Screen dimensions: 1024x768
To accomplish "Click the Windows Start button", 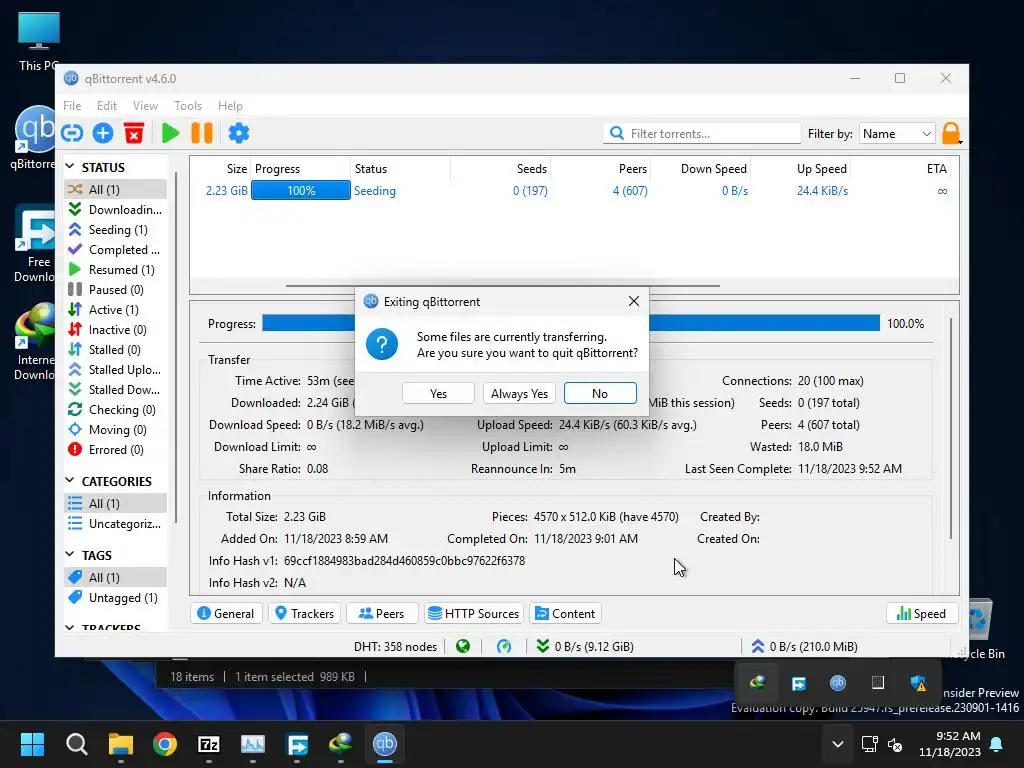I will (32, 744).
